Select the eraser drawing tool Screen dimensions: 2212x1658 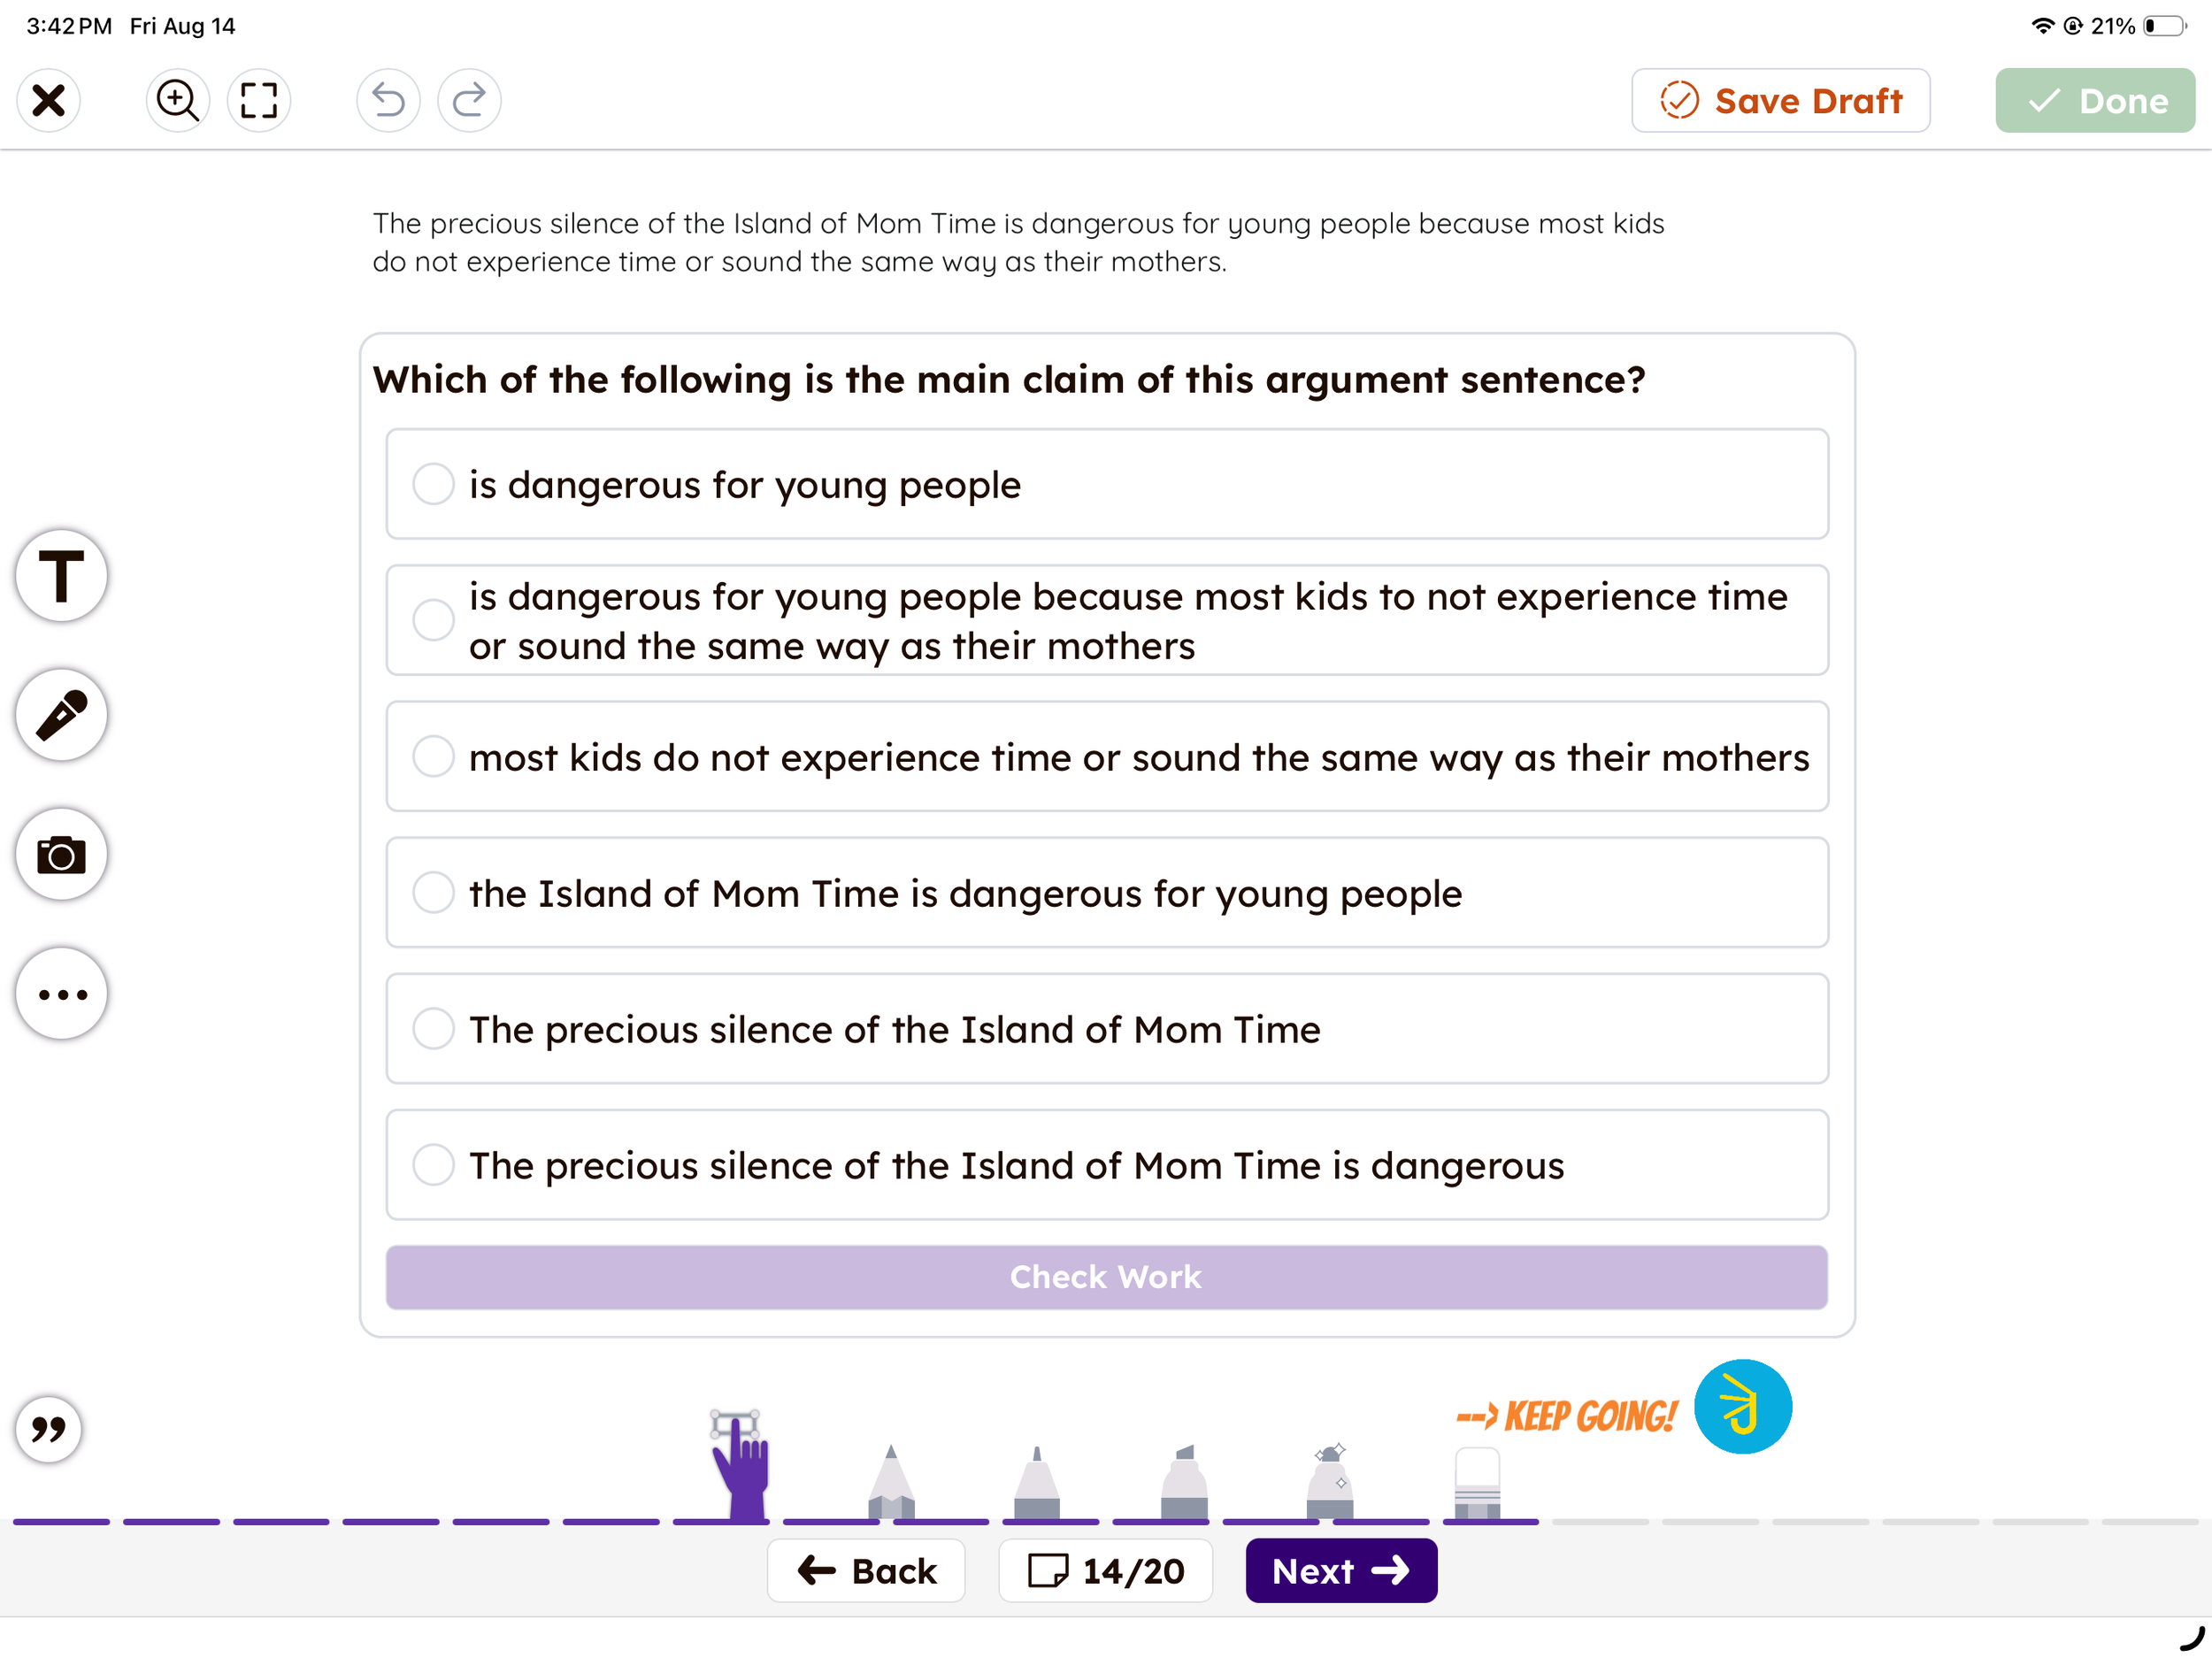click(x=1477, y=1483)
